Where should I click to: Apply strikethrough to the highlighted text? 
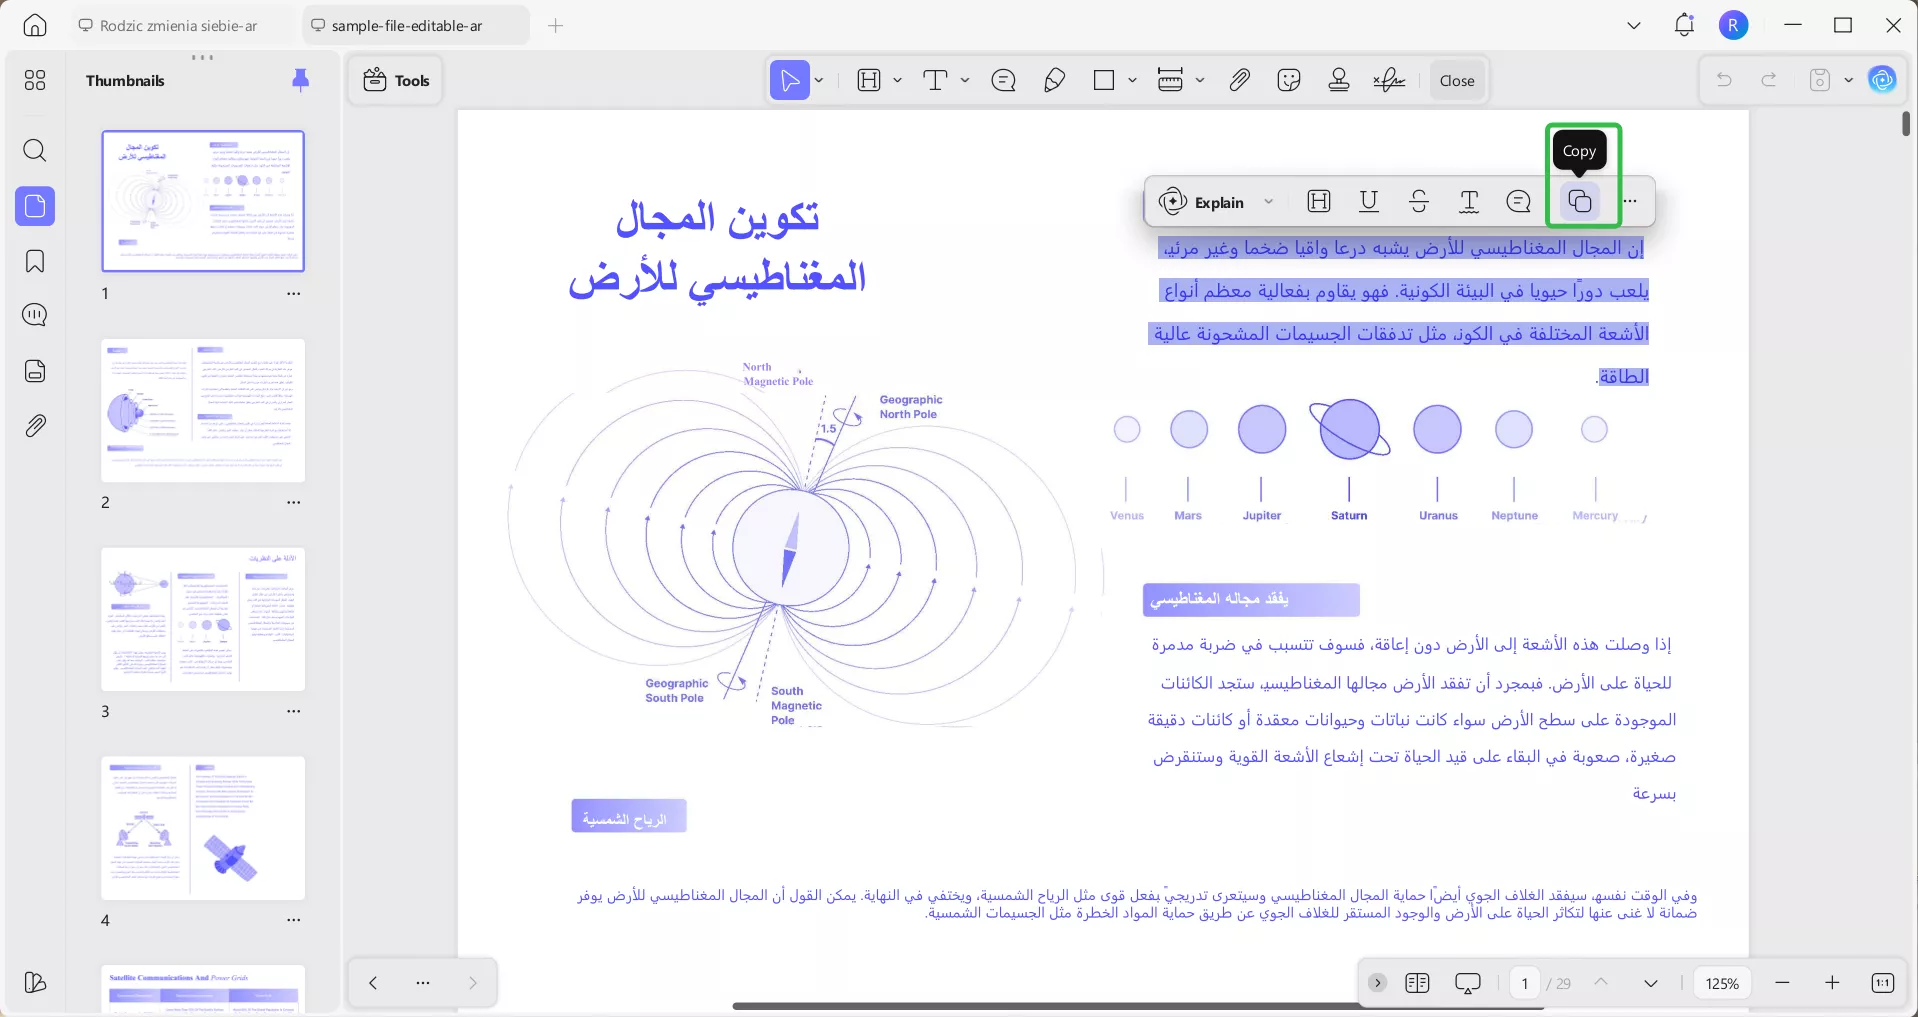coord(1419,201)
